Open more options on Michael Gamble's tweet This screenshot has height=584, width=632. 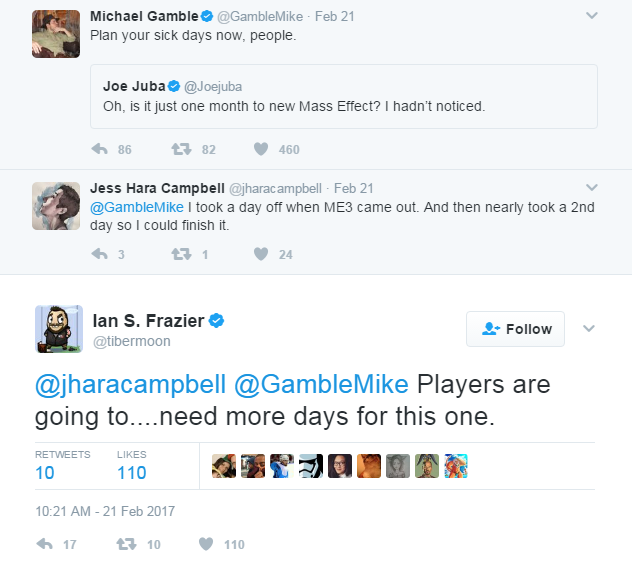(591, 16)
